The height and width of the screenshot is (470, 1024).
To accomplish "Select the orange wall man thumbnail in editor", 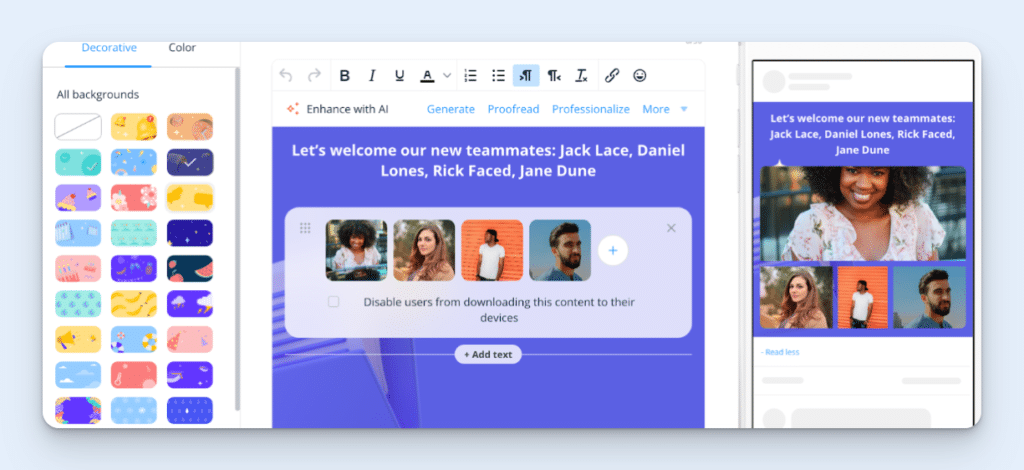I will click(x=492, y=250).
